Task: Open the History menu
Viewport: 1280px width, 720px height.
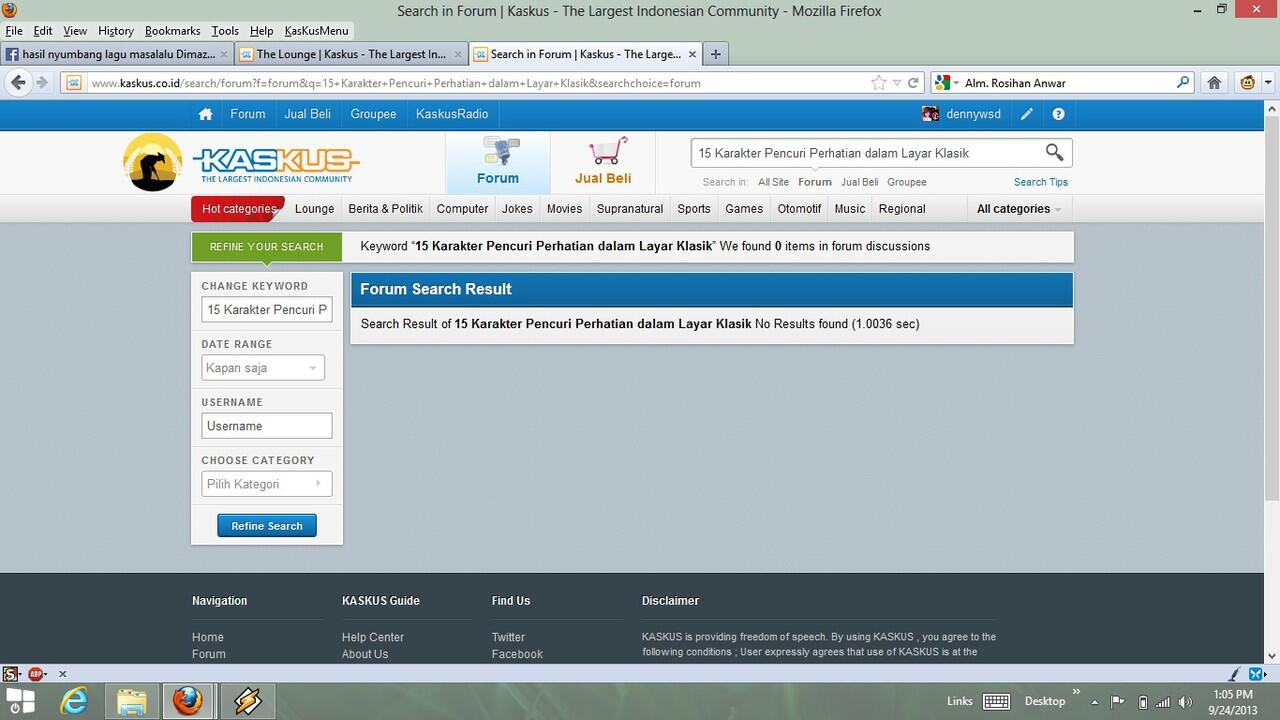Action: [x=116, y=31]
